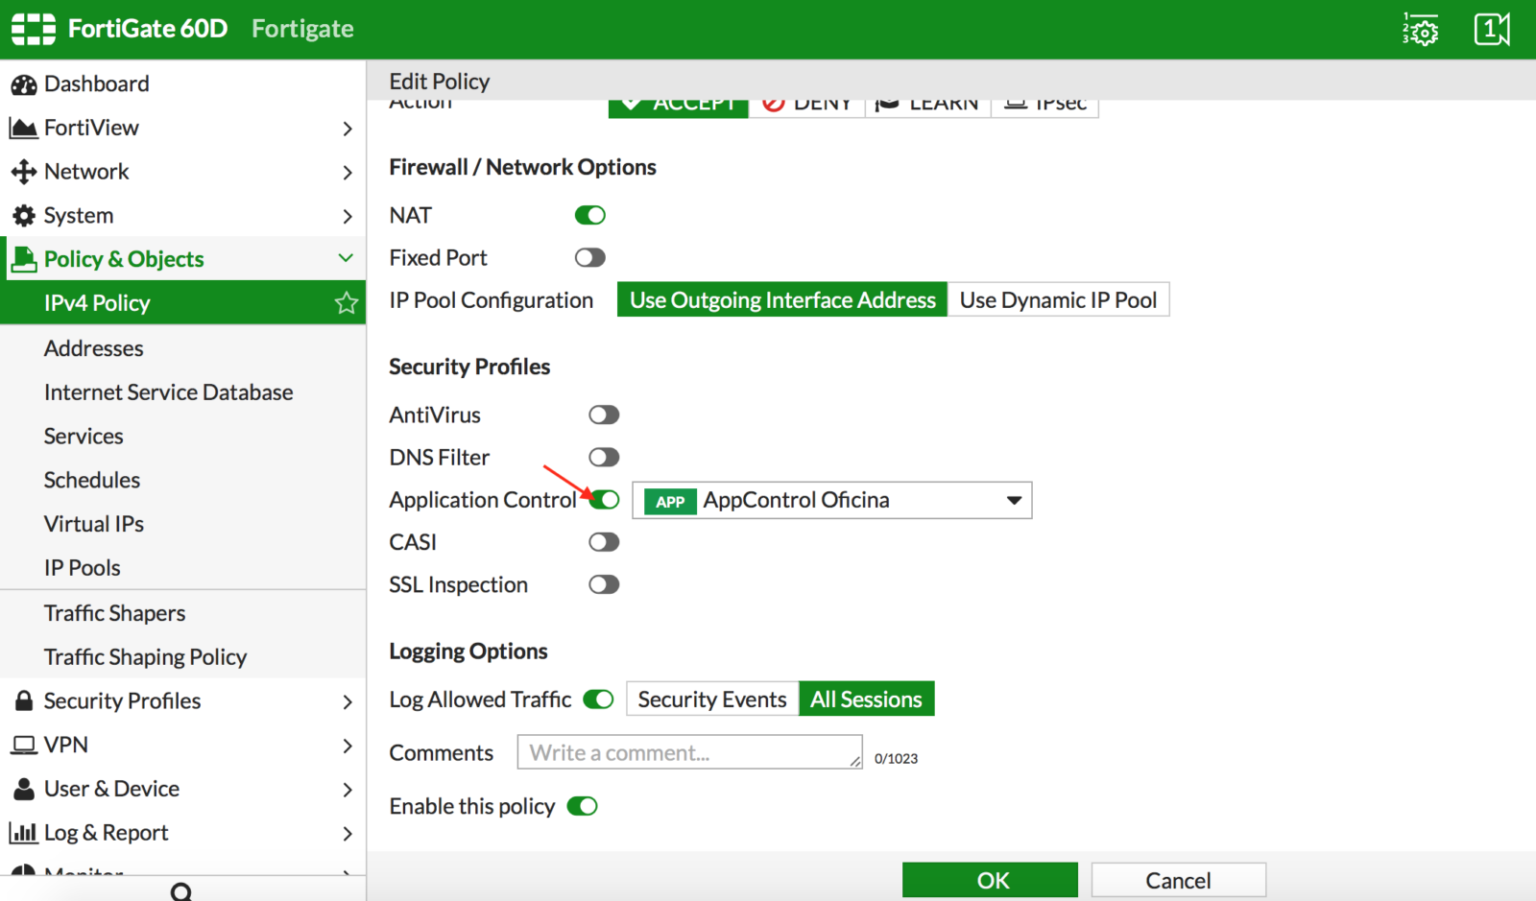Click the Security Profiles lock icon
The width and height of the screenshot is (1536, 901).
[x=24, y=701]
